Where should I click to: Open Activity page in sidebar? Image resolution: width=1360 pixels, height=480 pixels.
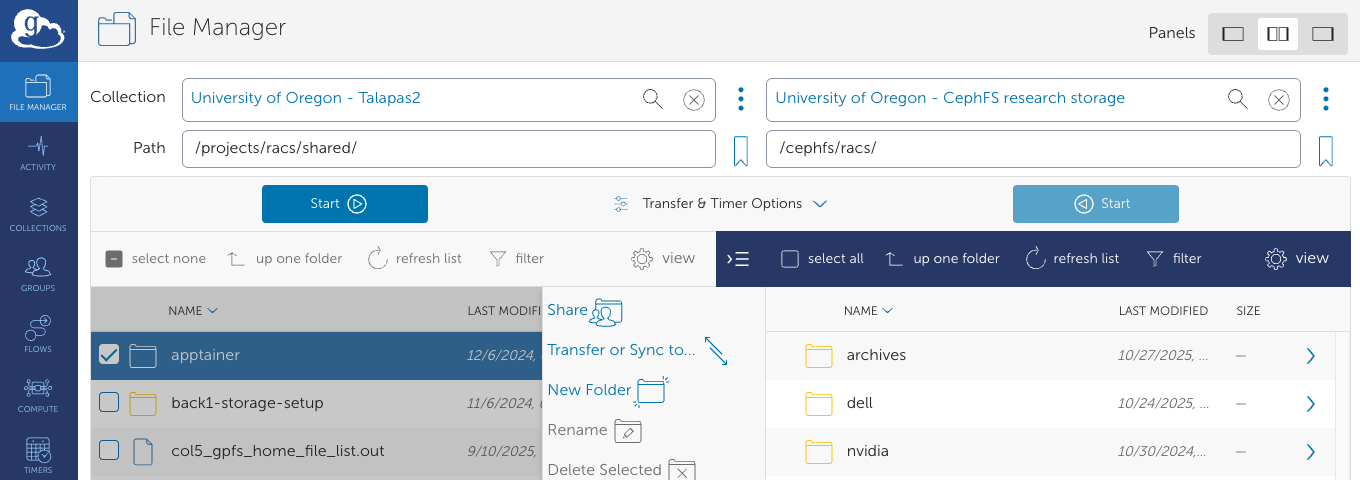pyautogui.click(x=38, y=153)
